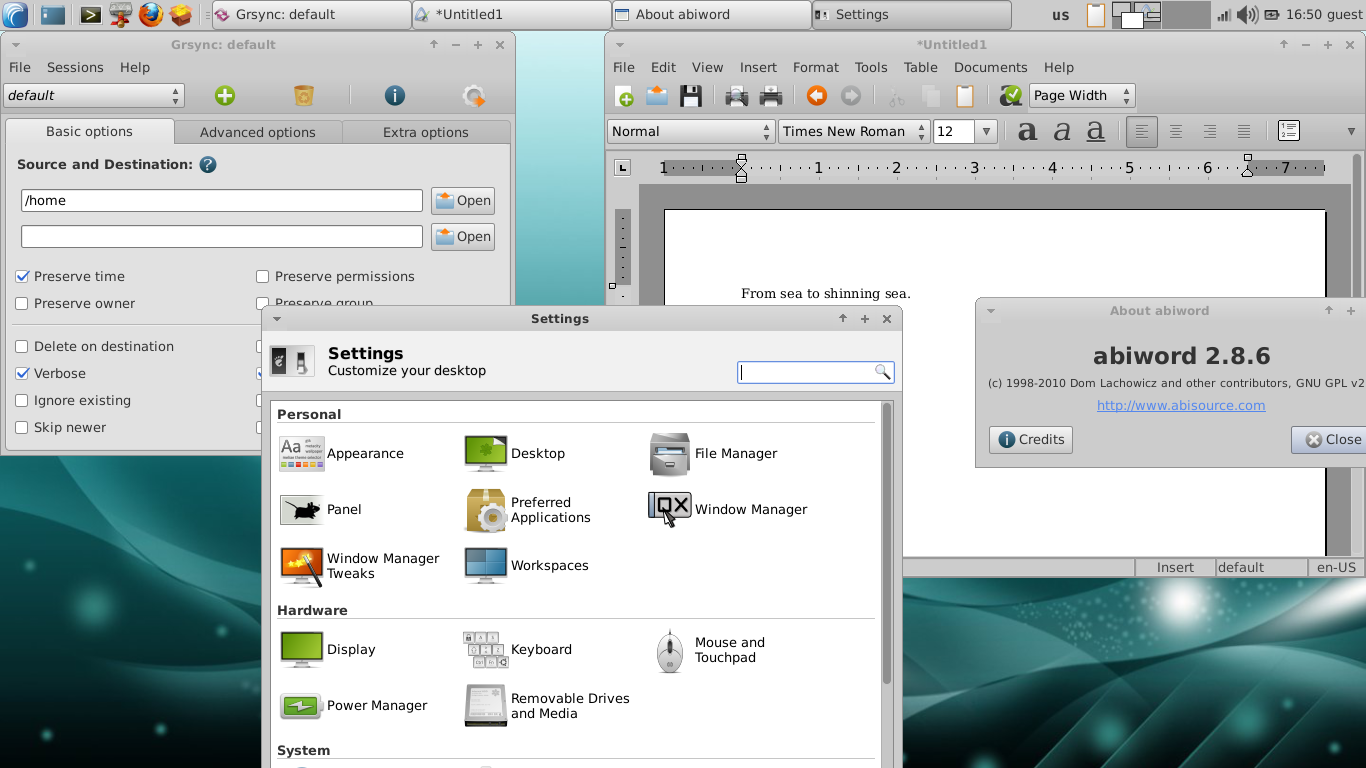Apply italic formatting in AbiWord
Screen dimensions: 1366x768
1062,131
